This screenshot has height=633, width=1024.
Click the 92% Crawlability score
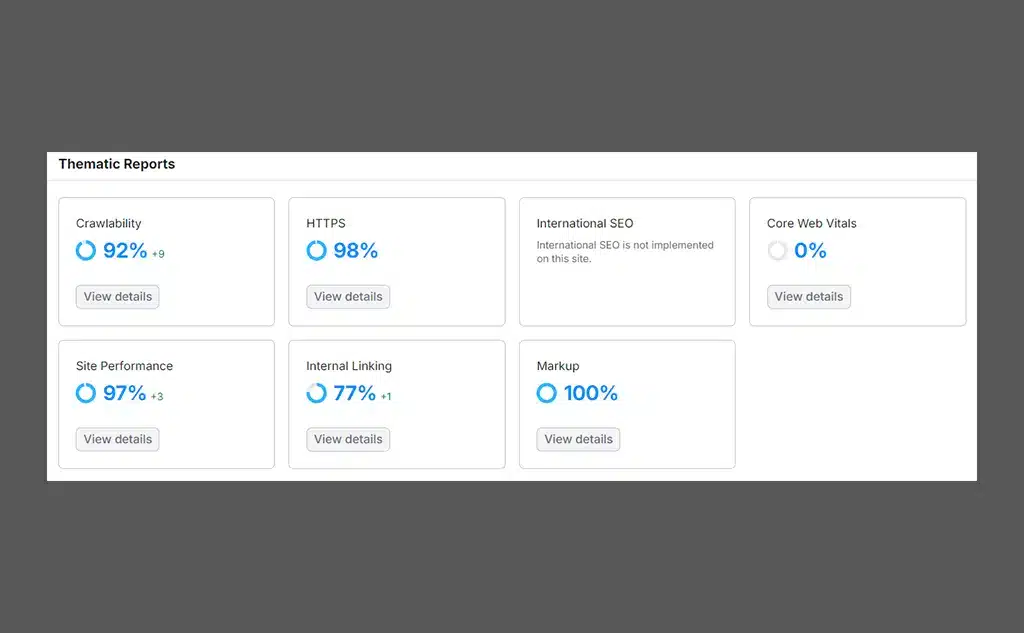click(125, 250)
